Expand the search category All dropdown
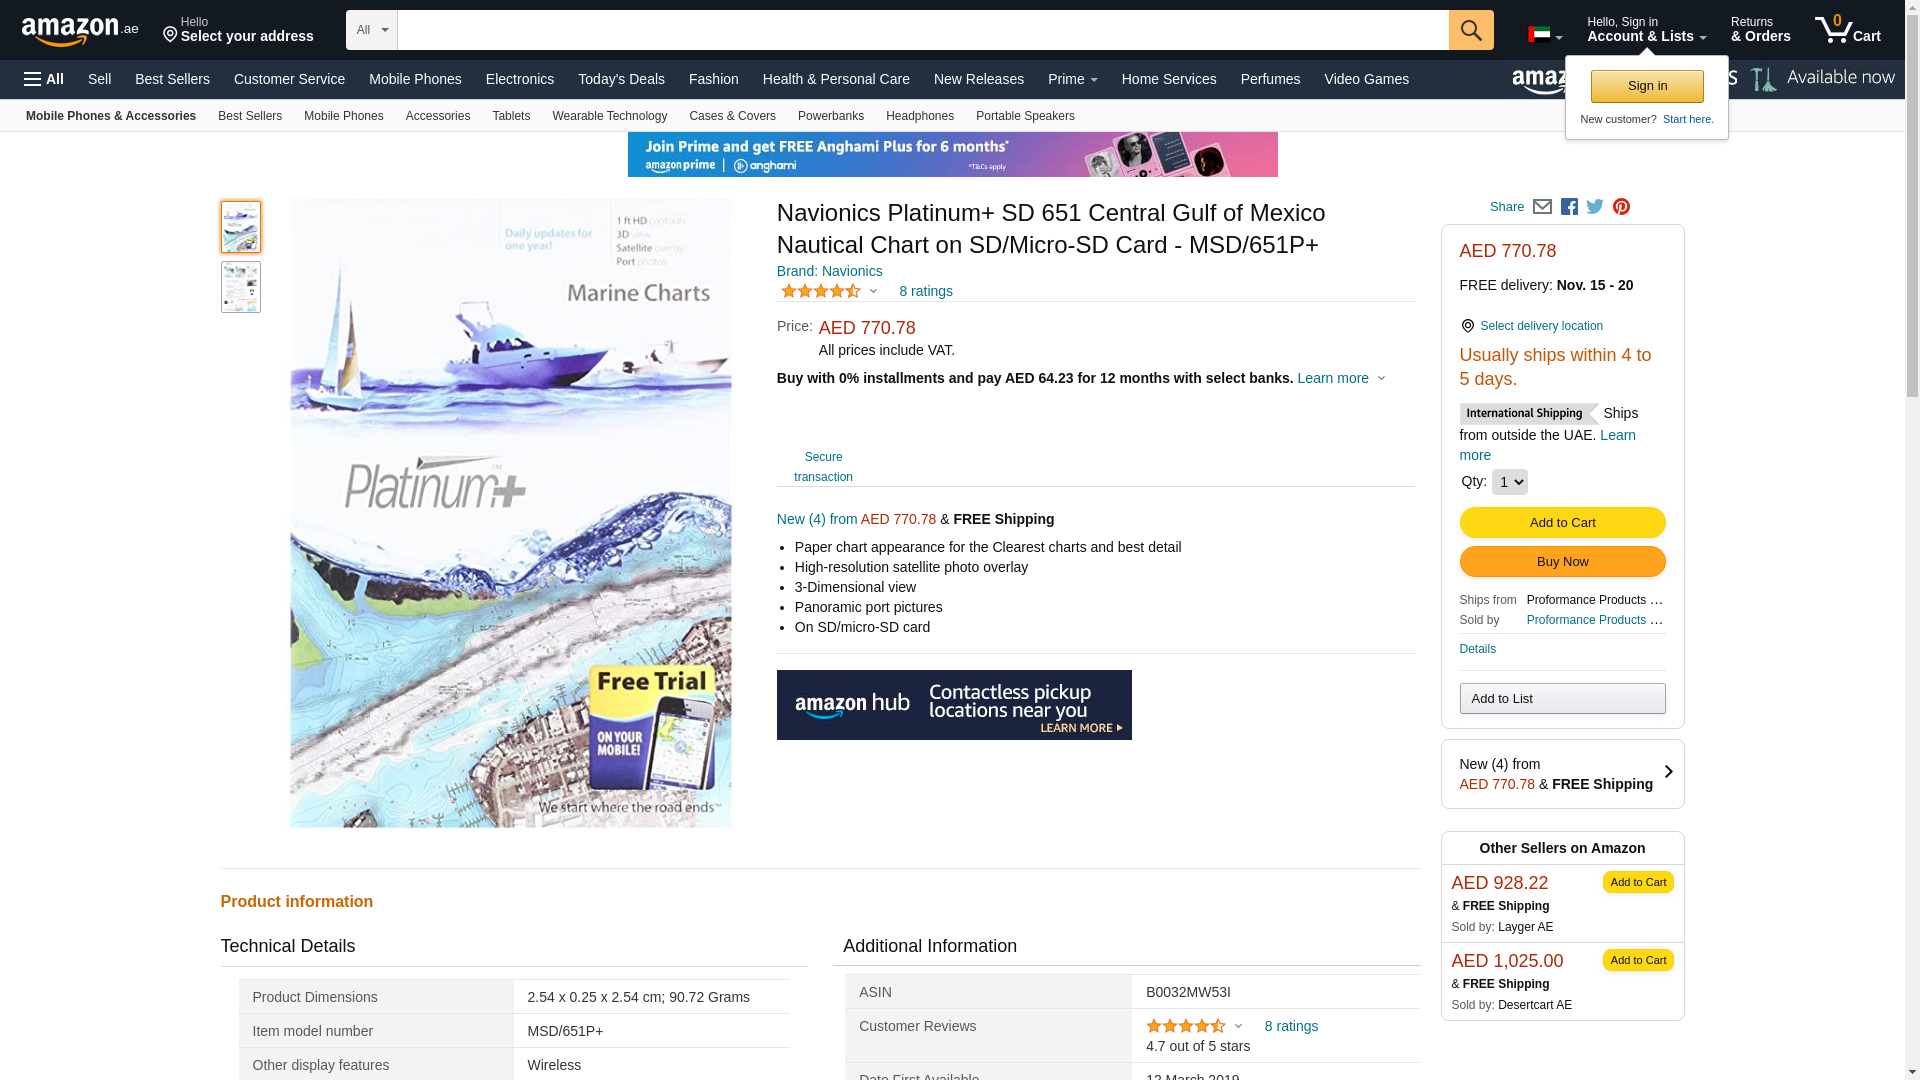The image size is (1920, 1080). (x=372, y=30)
